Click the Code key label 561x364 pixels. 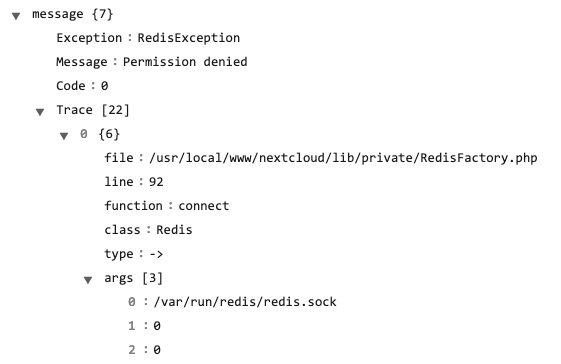click(x=70, y=86)
